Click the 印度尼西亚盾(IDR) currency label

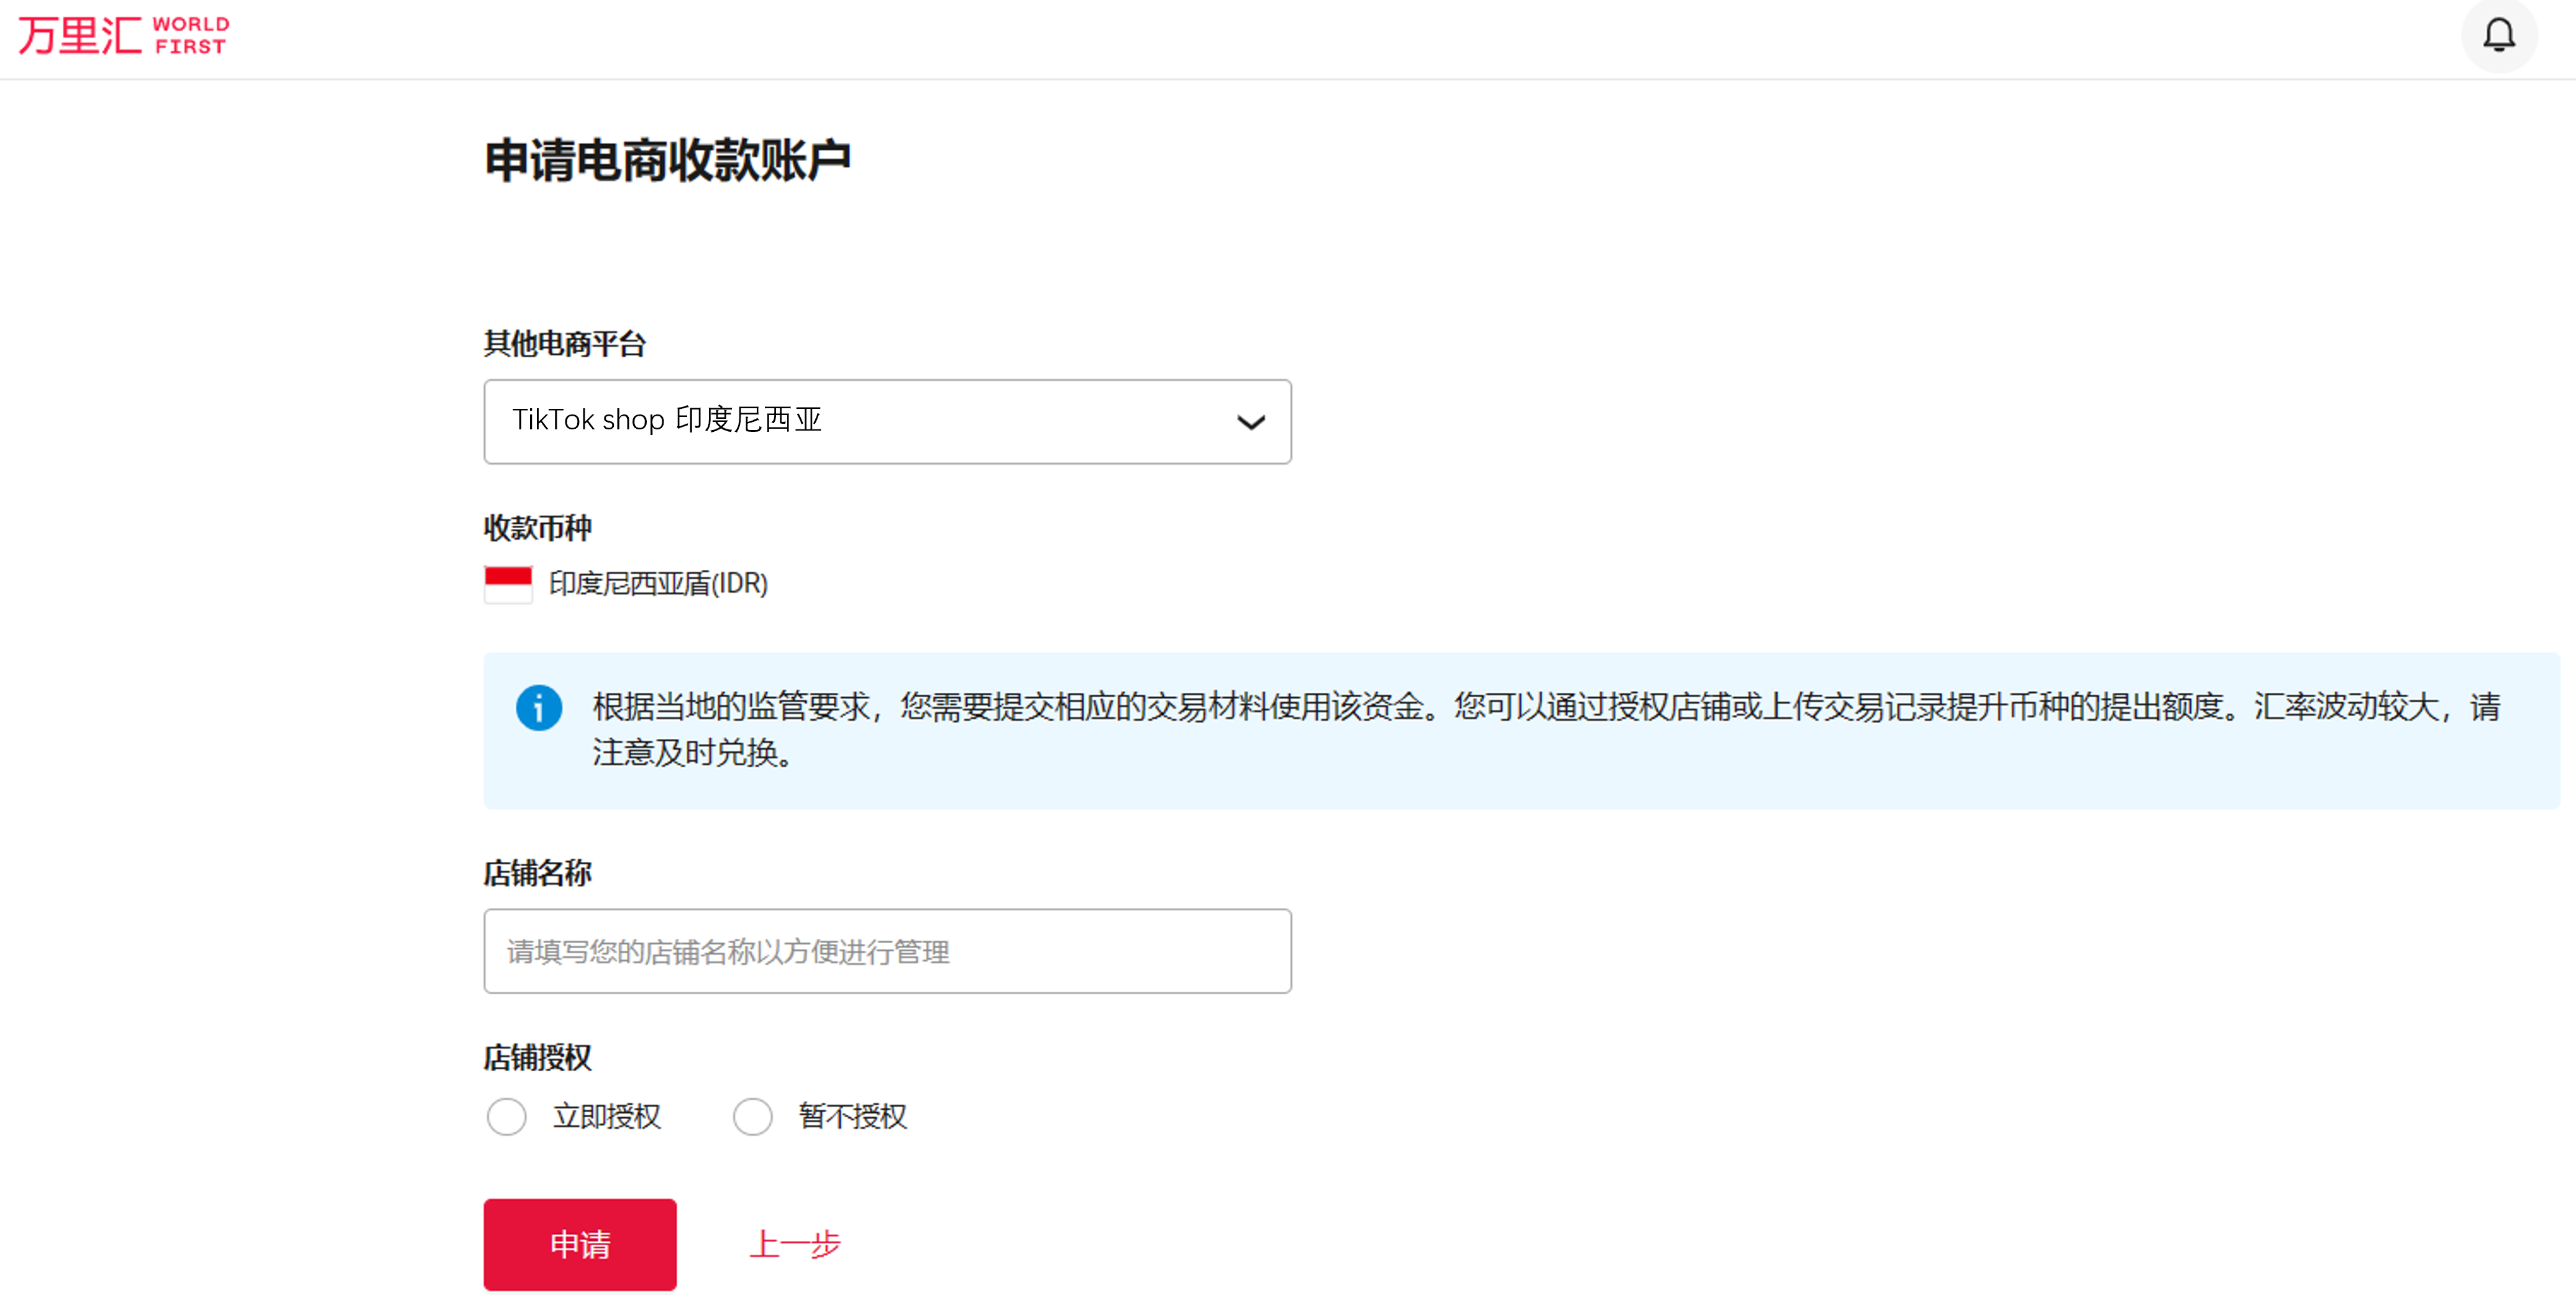[658, 584]
